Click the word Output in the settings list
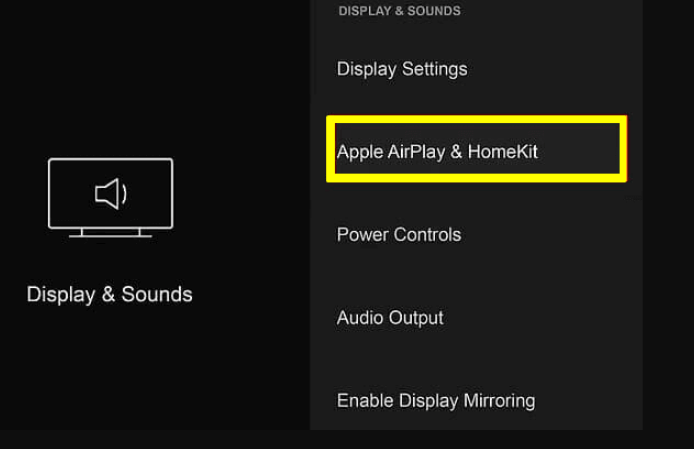The width and height of the screenshot is (694, 449). point(416,318)
